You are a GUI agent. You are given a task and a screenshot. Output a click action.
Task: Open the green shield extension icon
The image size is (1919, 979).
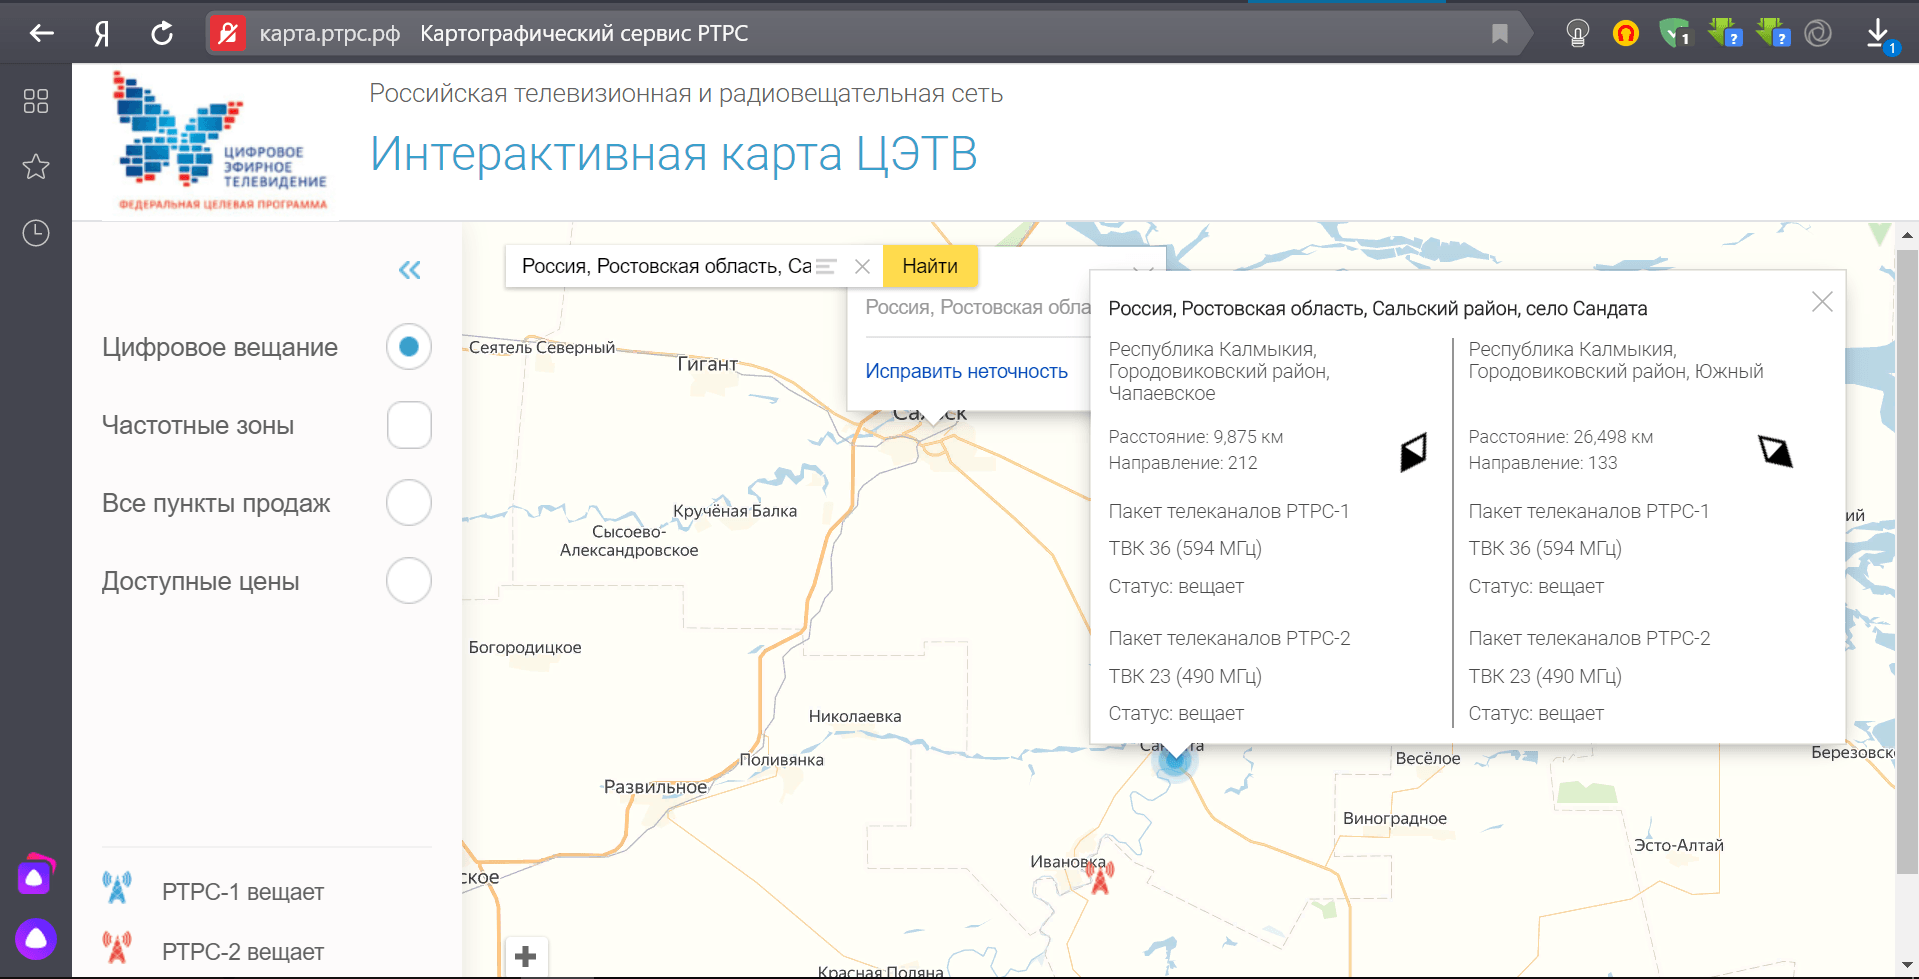pos(1674,34)
